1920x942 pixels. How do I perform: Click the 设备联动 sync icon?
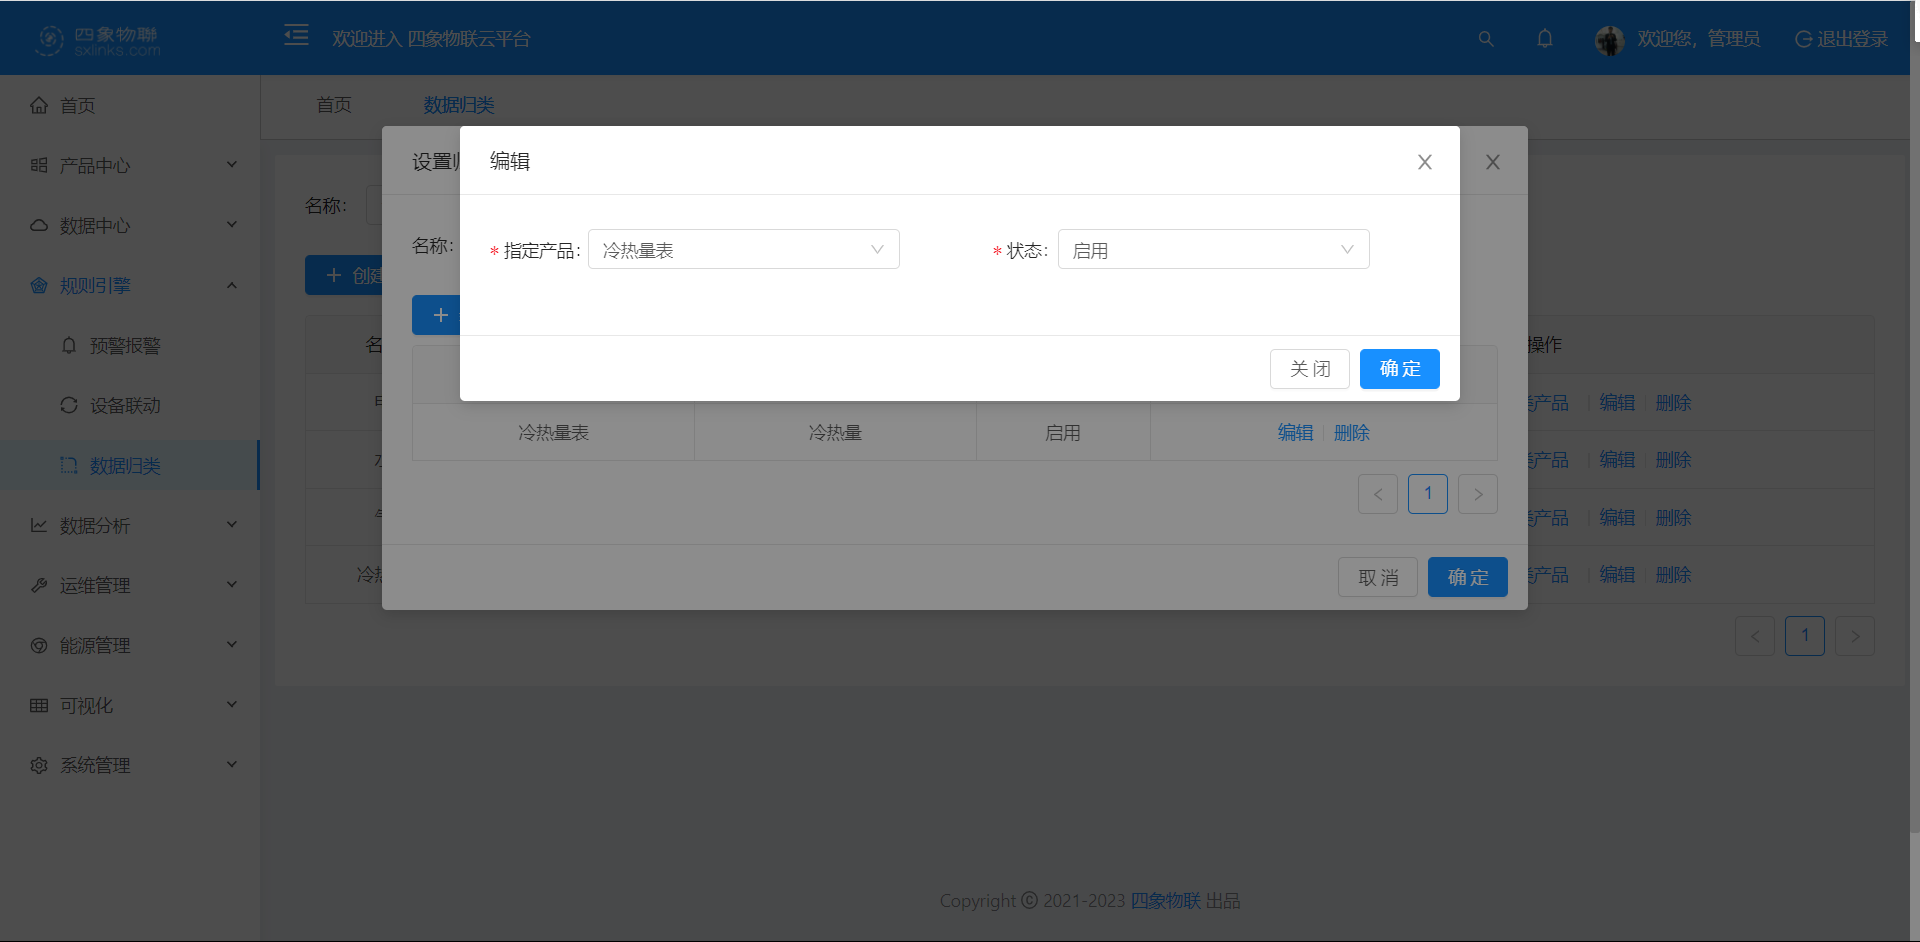68,405
